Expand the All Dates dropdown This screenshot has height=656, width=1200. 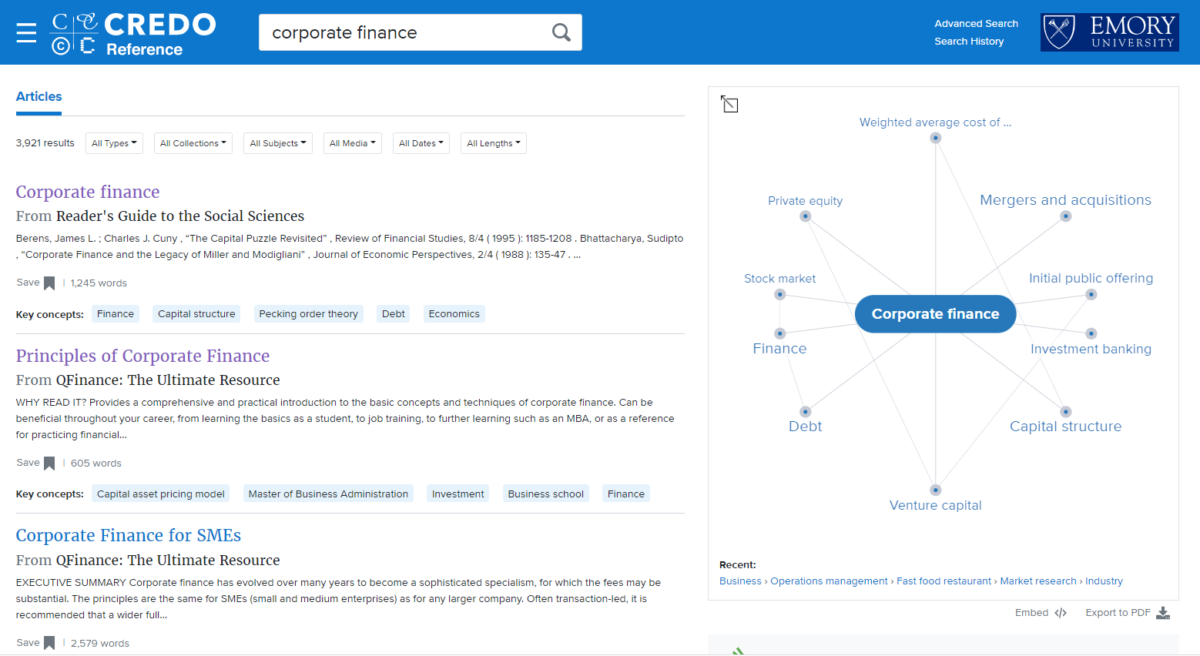click(x=421, y=143)
